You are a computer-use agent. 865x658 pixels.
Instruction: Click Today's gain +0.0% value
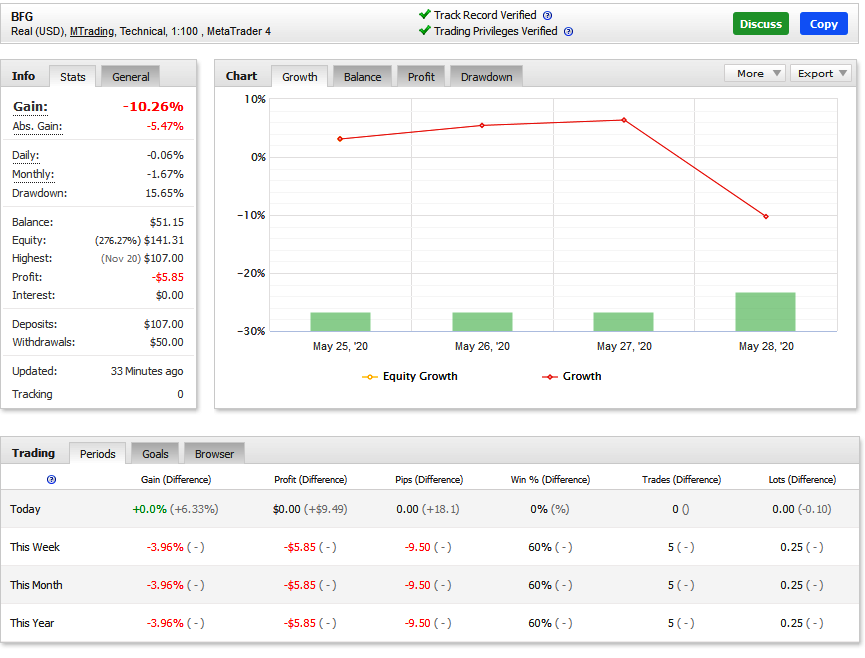149,509
